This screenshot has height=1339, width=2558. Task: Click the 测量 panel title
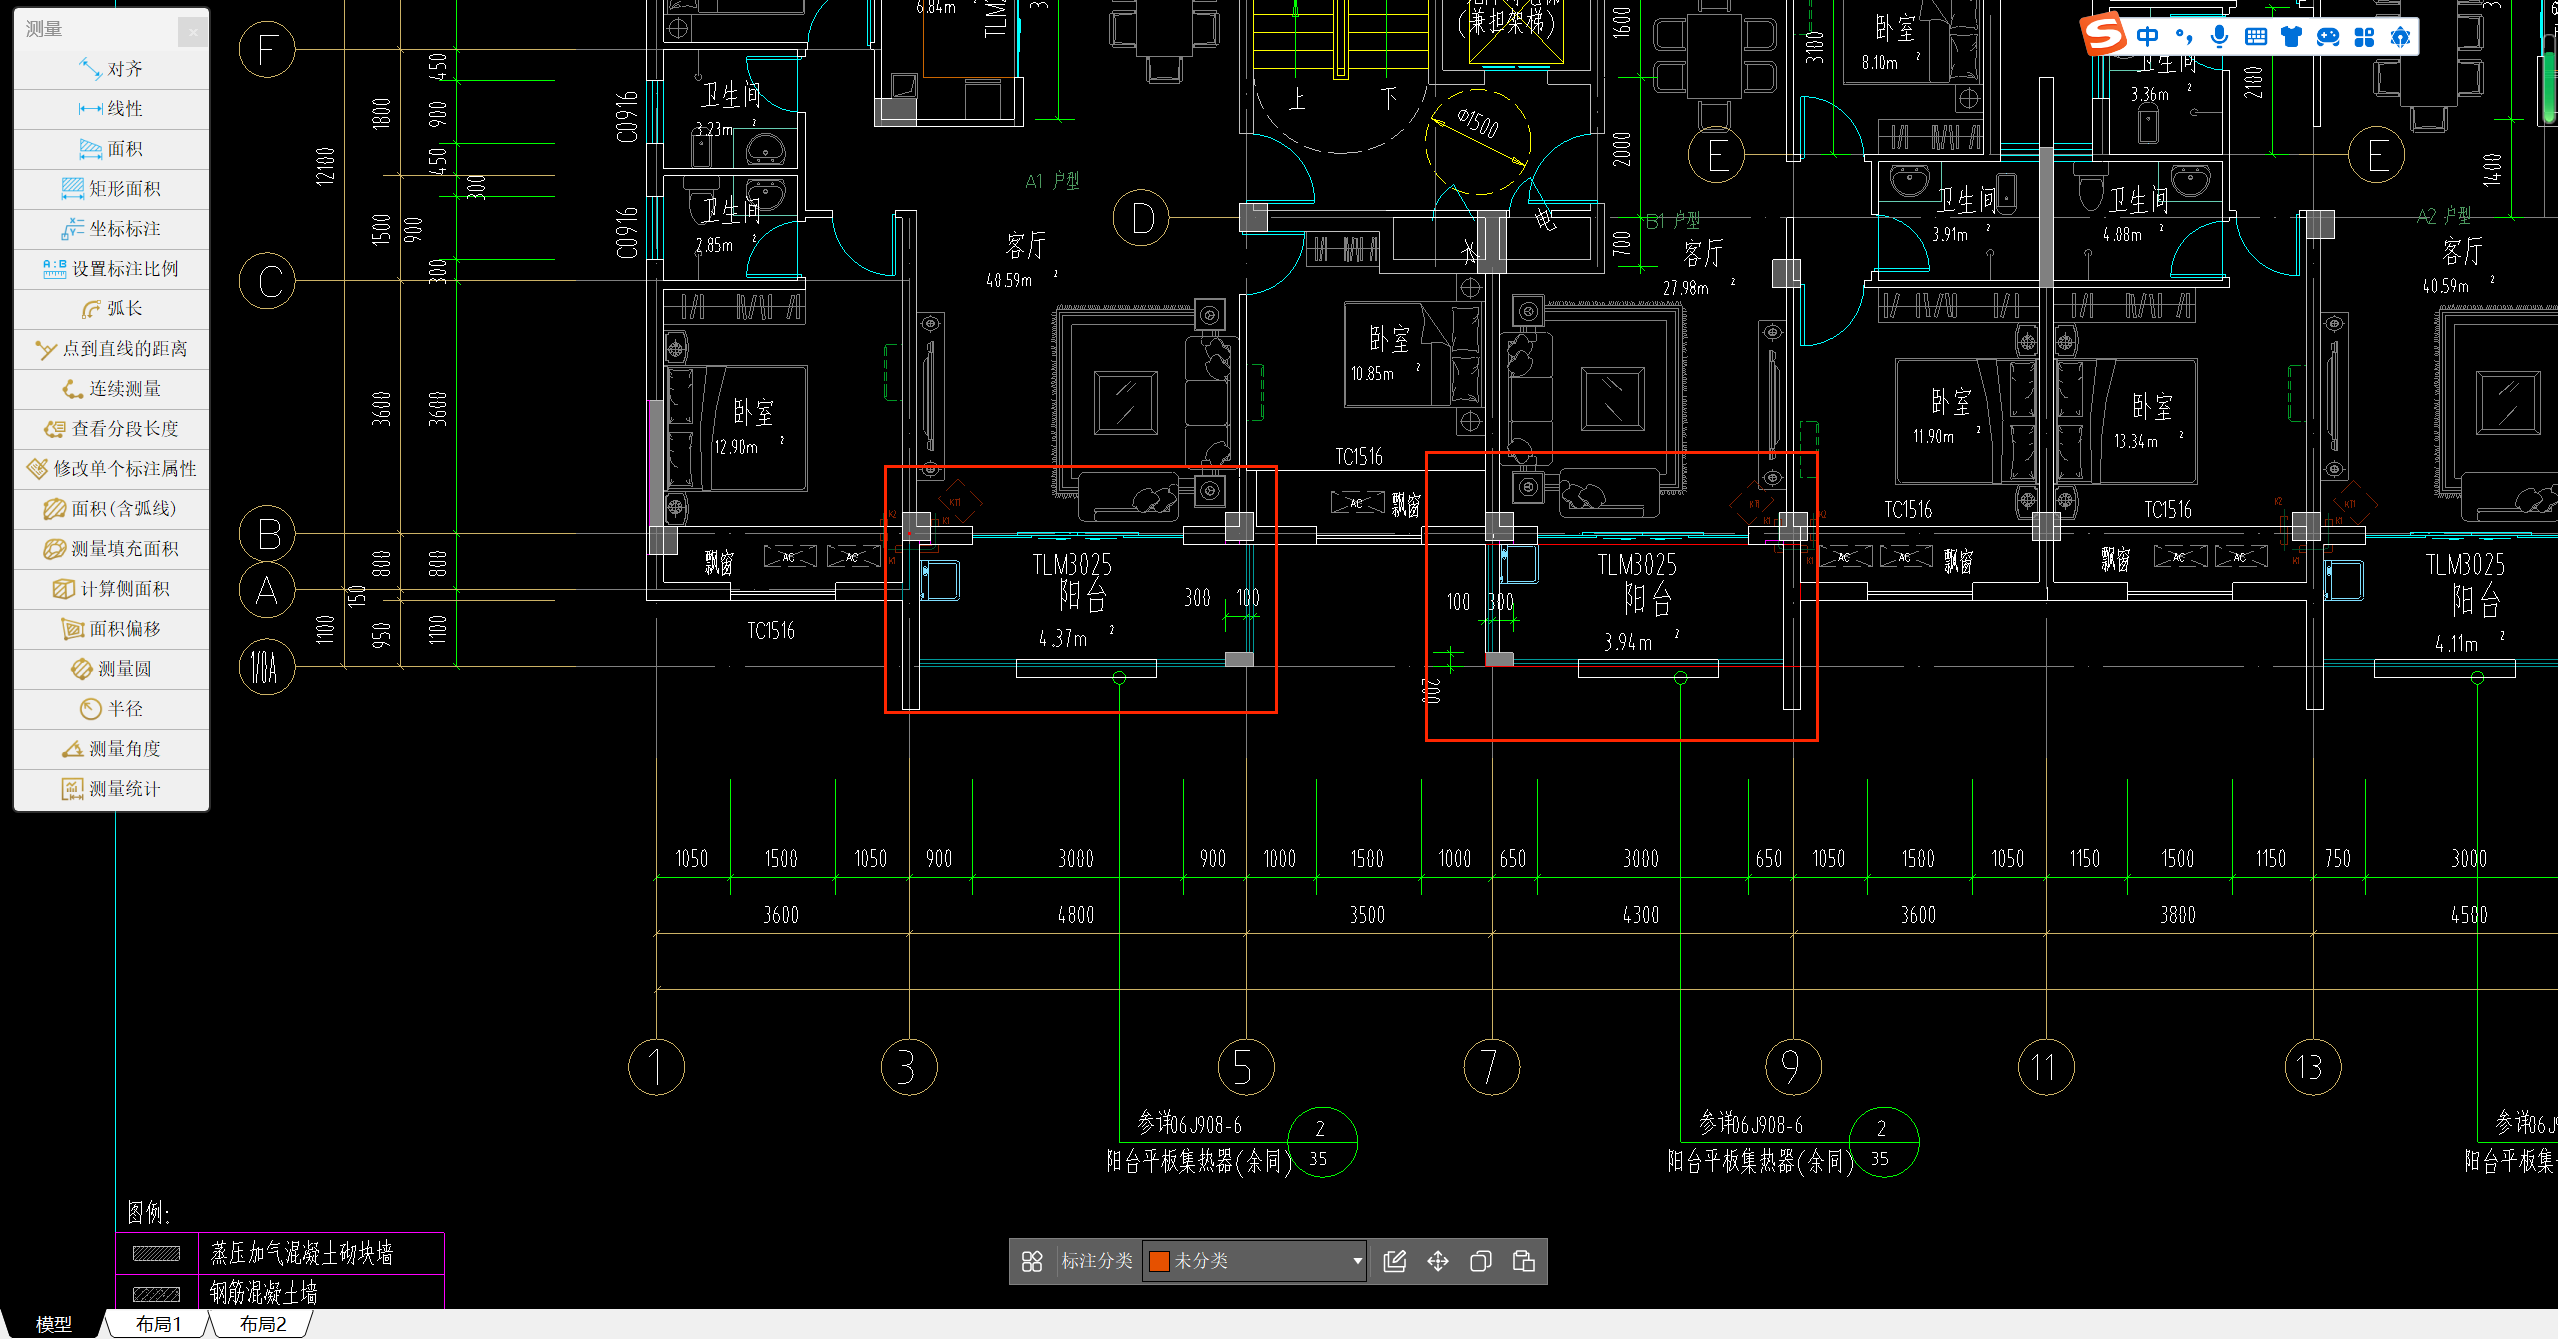pyautogui.click(x=44, y=29)
